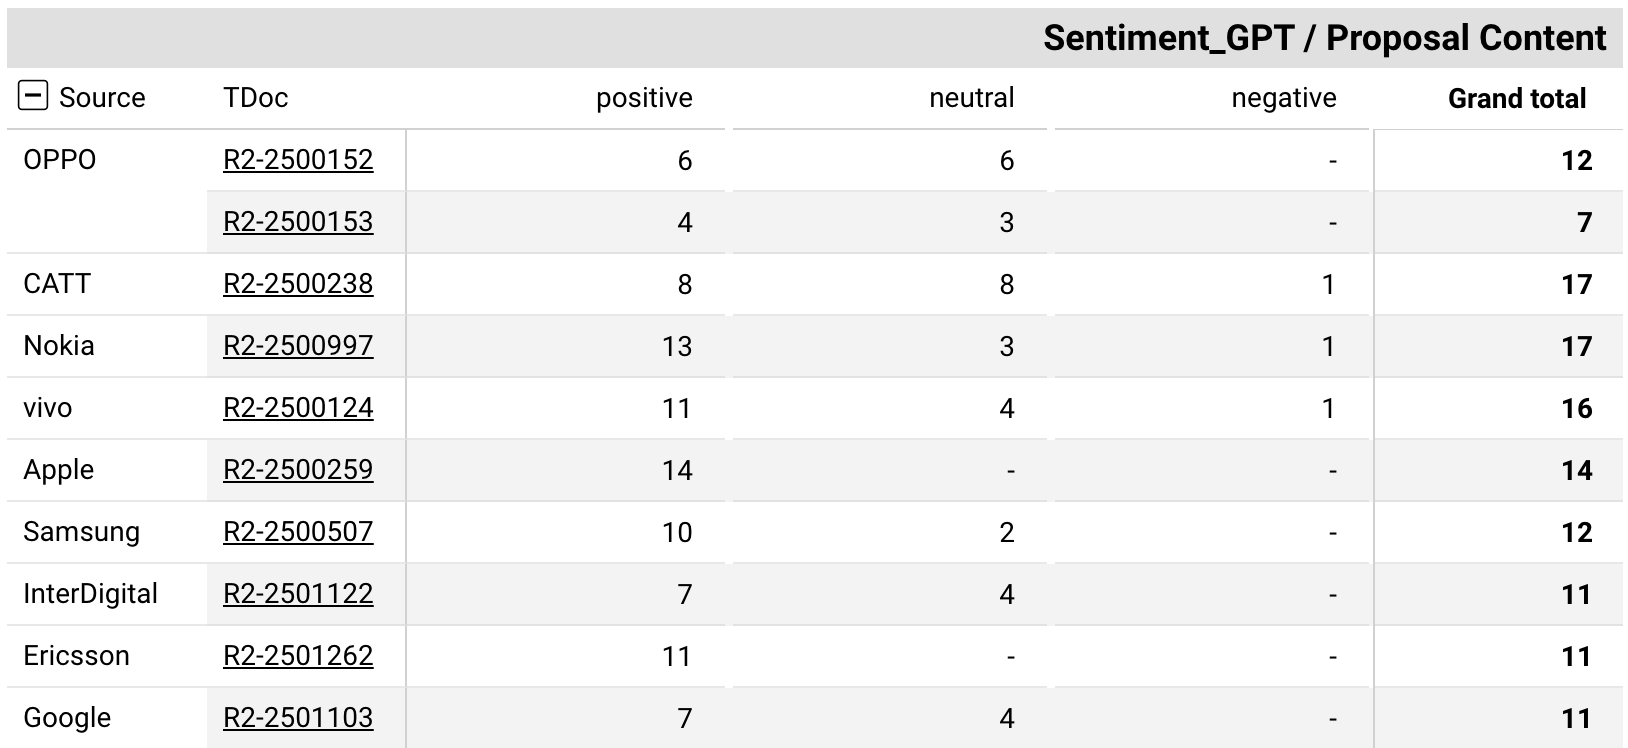Select the Sentiment_GPT / Proposal Content title
This screenshot has height=748, width=1628.
tap(1325, 38)
